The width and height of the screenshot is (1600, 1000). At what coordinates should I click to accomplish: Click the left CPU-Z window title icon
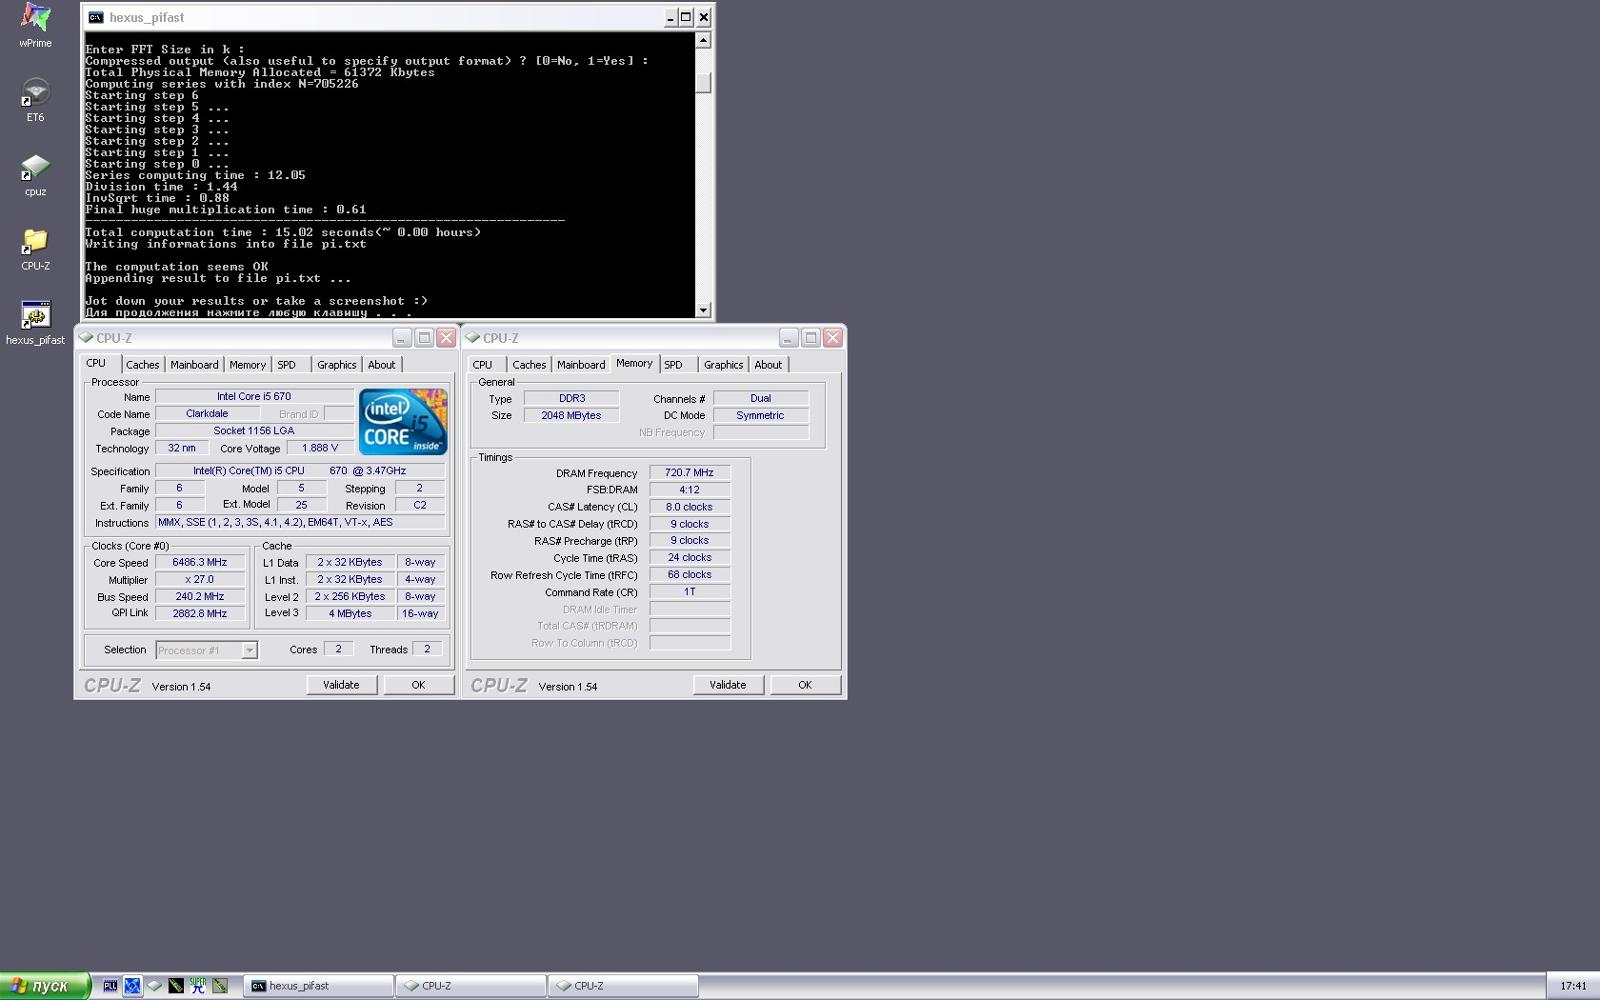(86, 338)
